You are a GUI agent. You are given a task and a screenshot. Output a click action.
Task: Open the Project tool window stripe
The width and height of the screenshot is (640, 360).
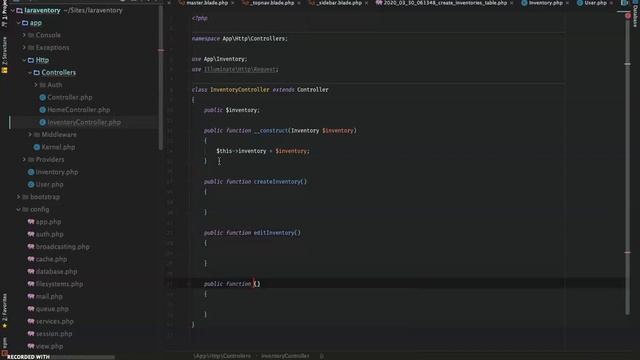[x=4, y=14]
